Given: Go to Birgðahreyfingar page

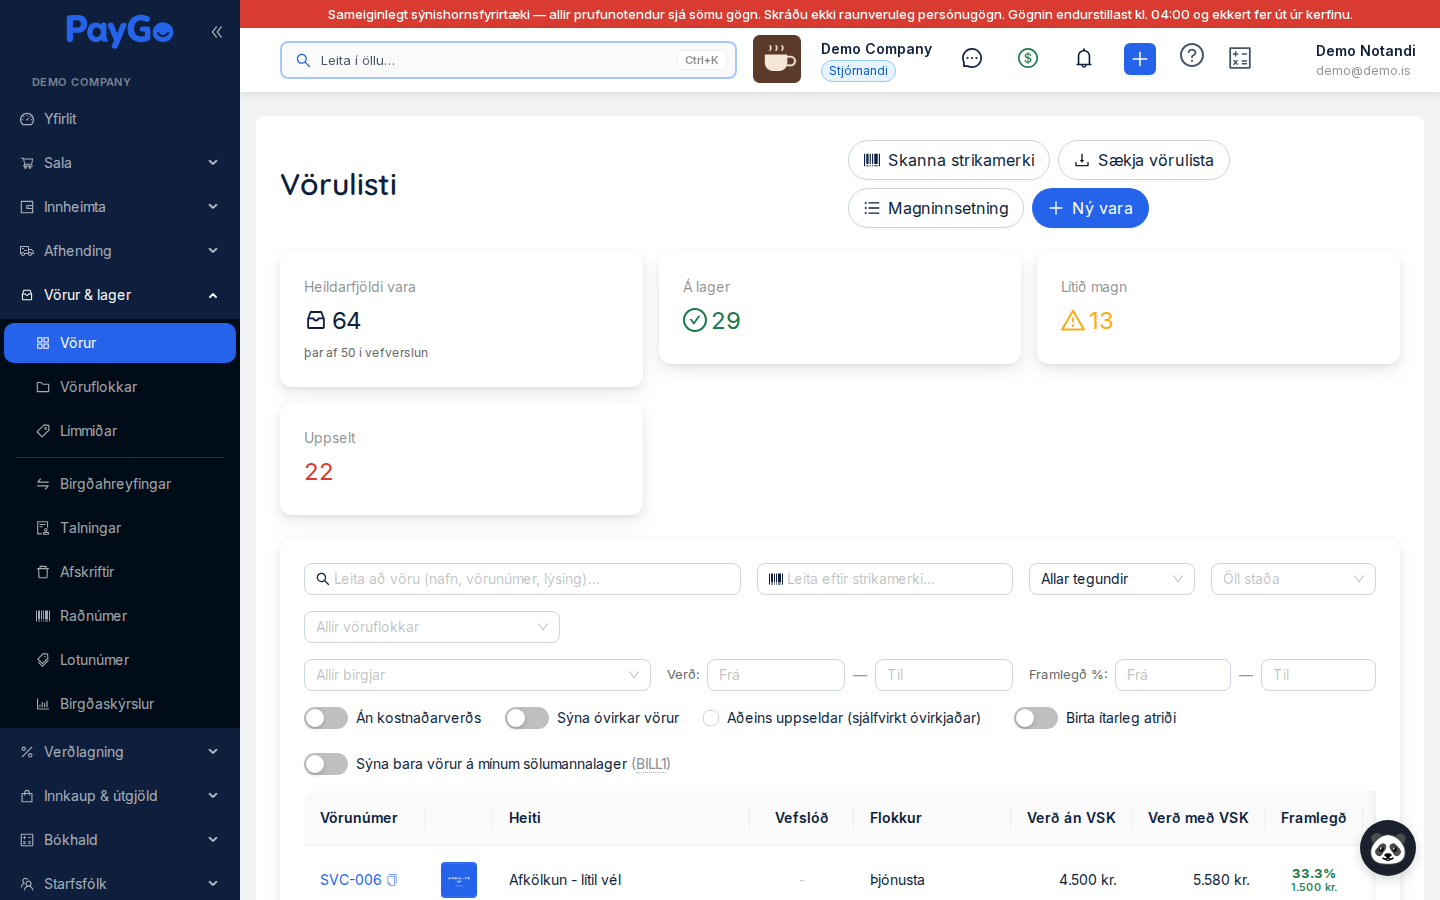Looking at the screenshot, I should (120, 484).
